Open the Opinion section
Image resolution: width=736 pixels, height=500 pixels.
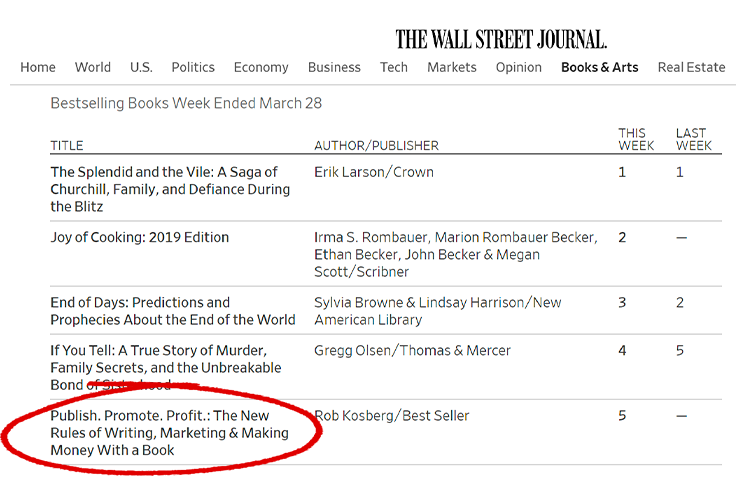click(x=519, y=68)
